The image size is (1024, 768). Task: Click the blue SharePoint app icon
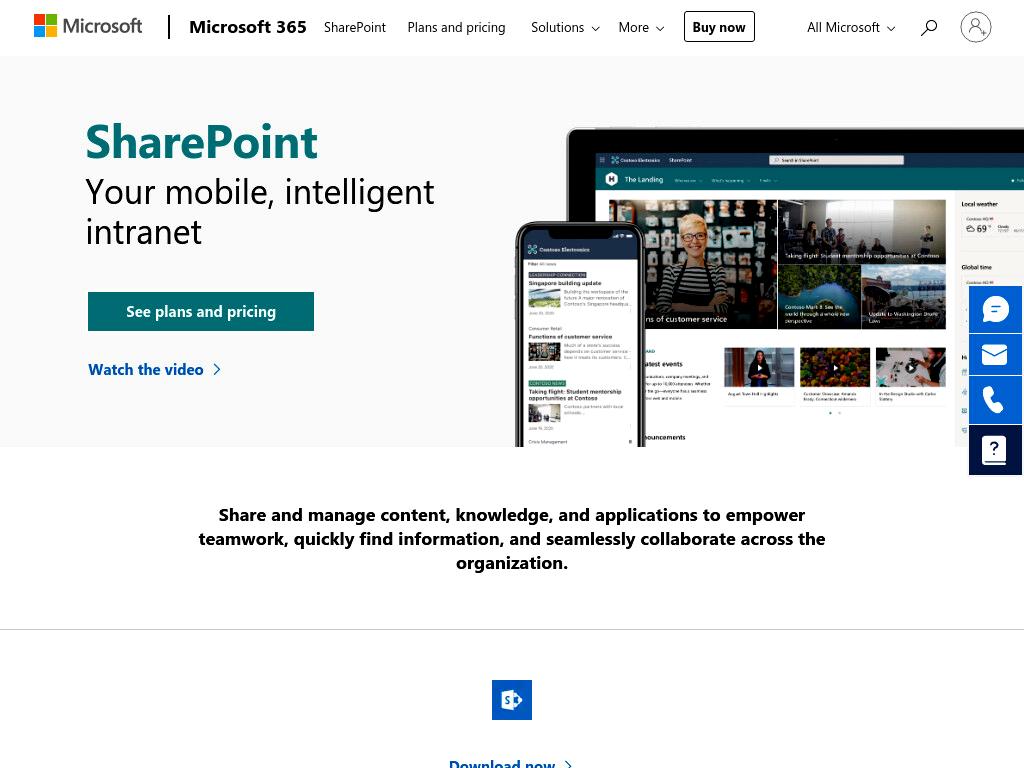point(512,700)
